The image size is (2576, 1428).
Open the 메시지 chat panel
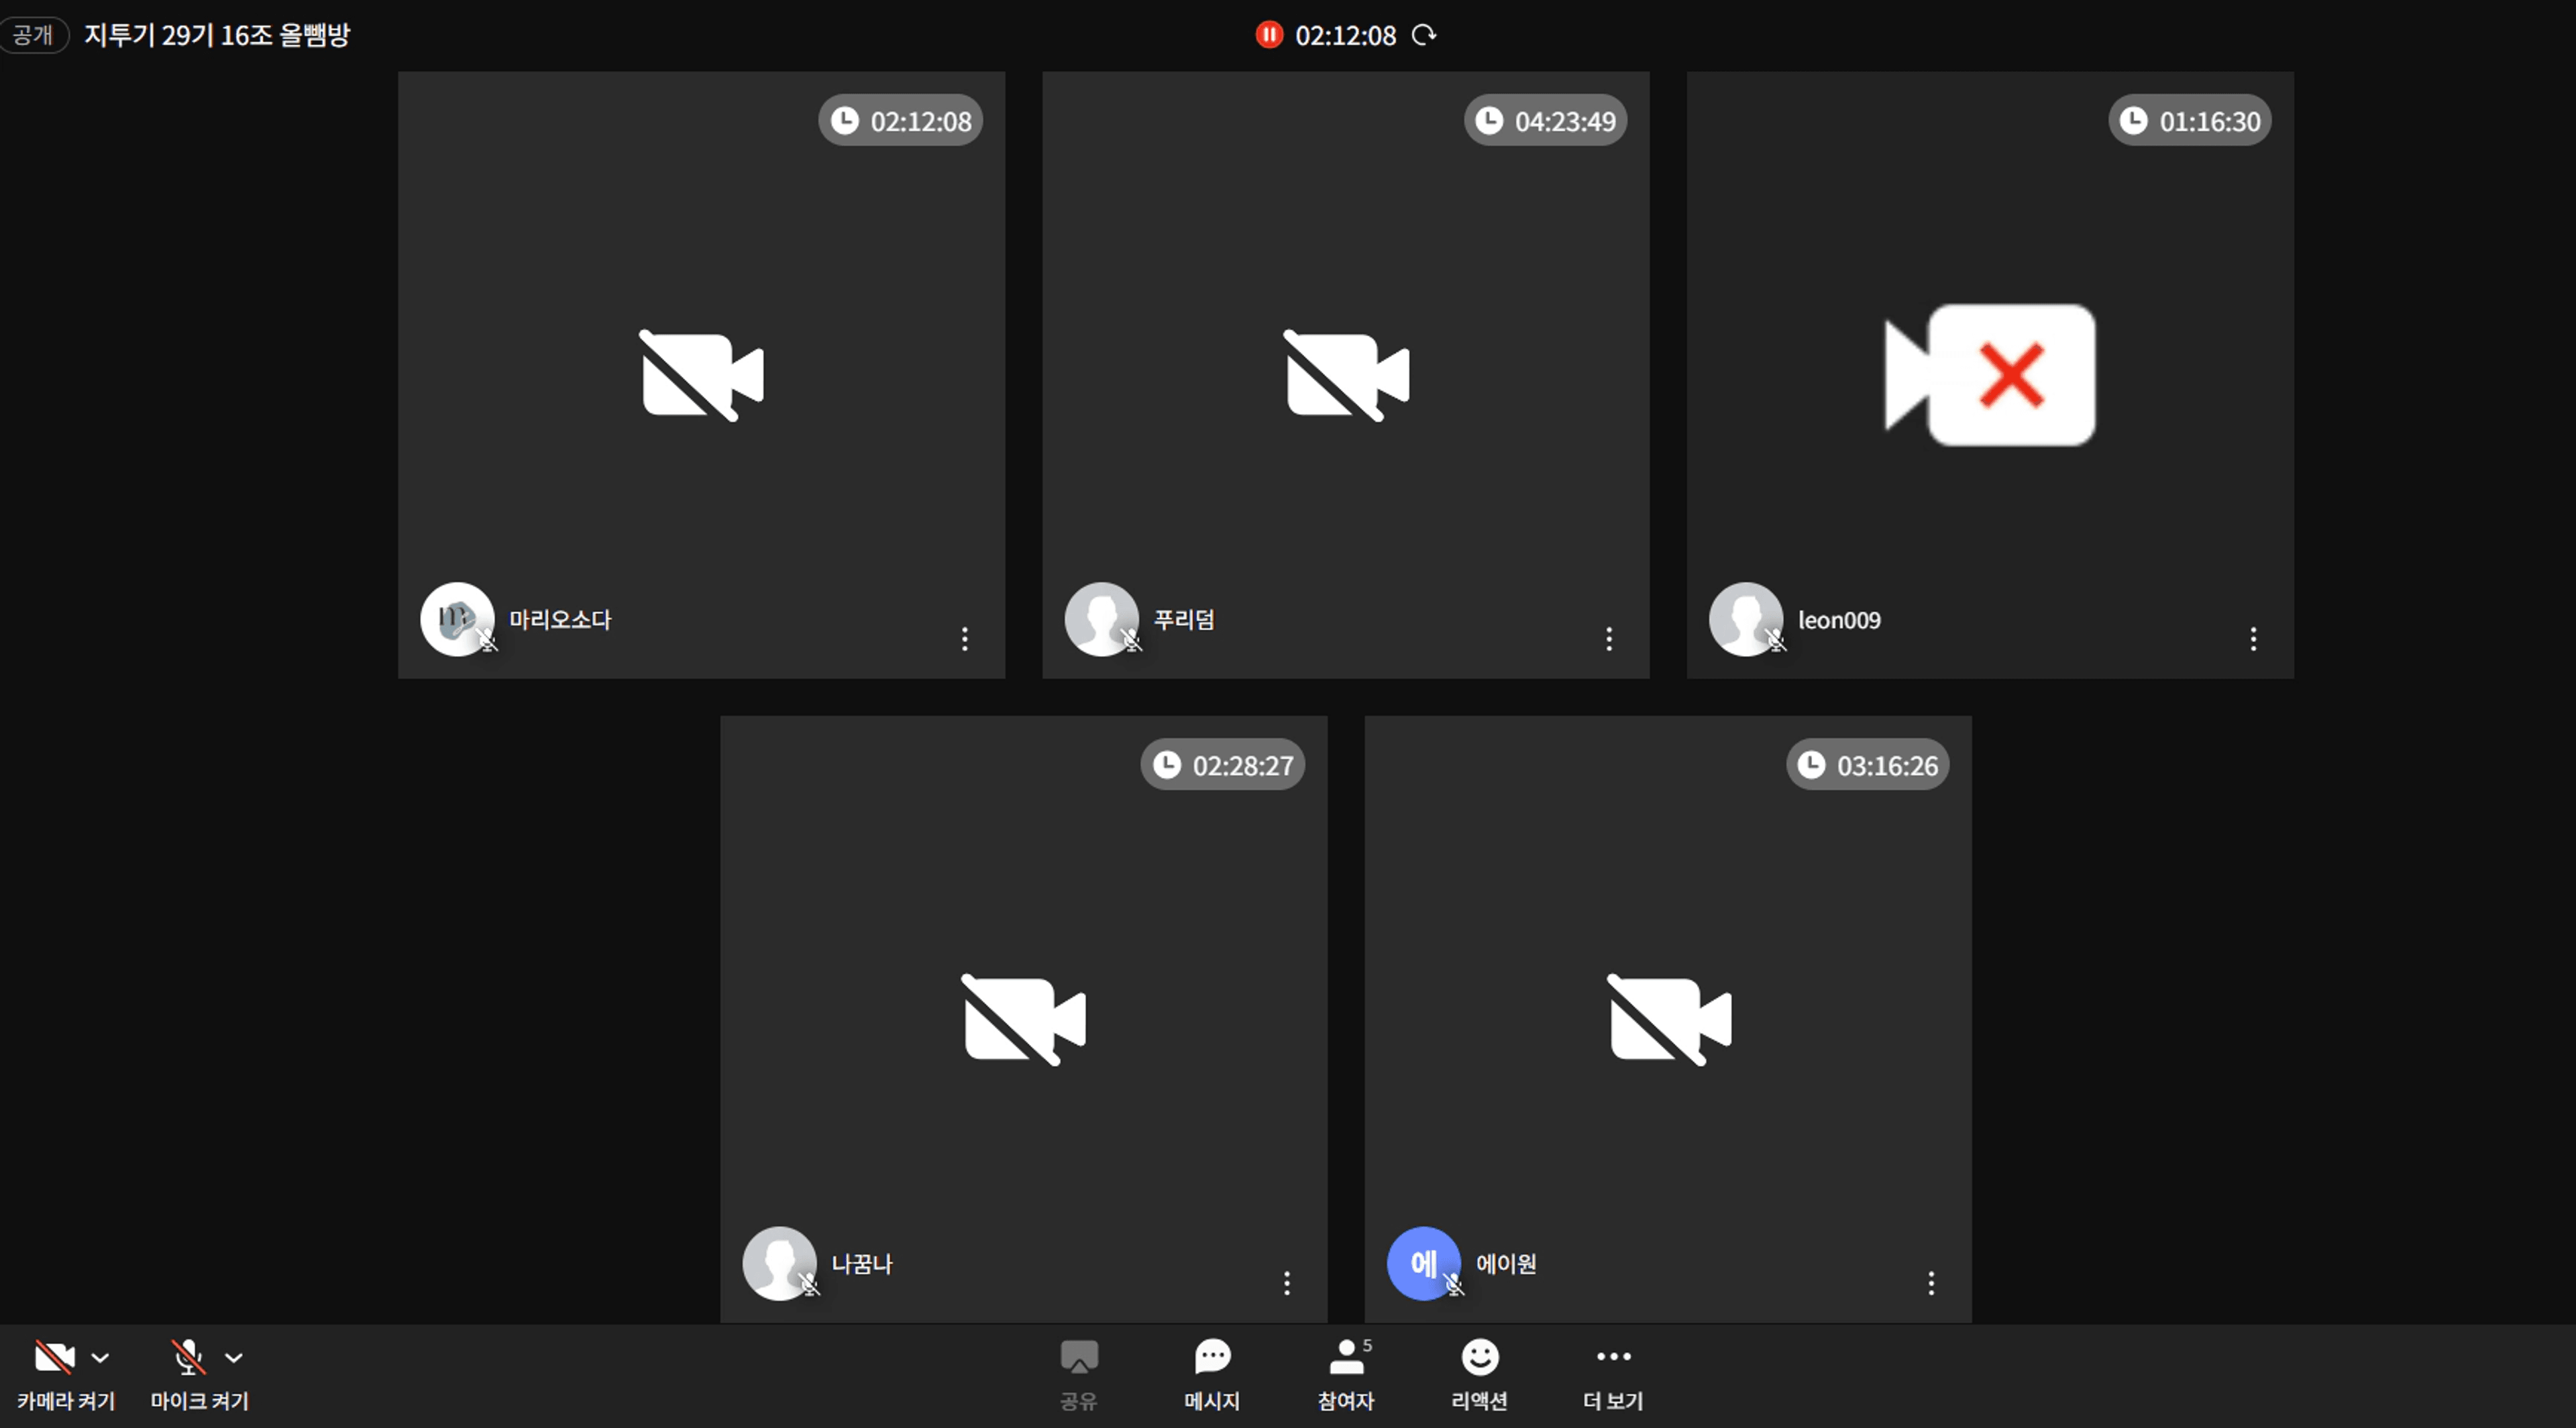click(x=1212, y=1375)
